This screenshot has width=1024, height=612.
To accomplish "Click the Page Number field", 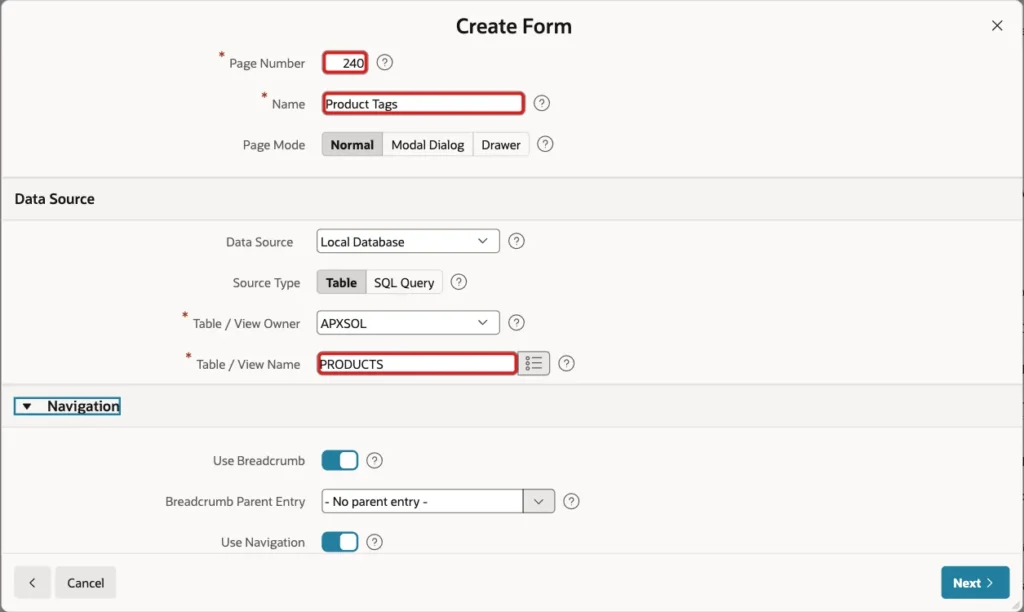I will [345, 63].
